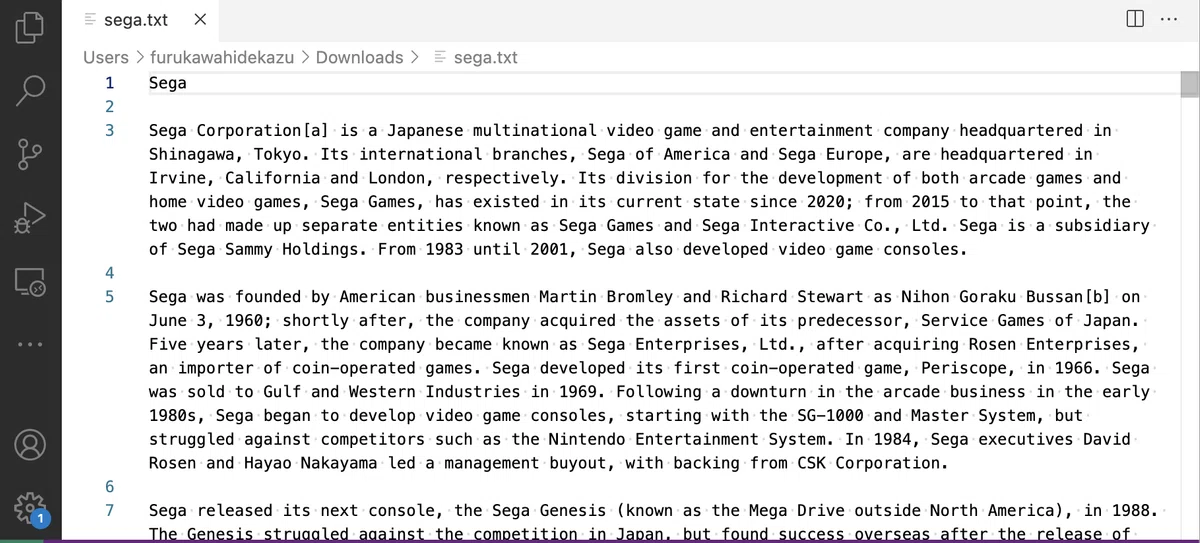Click line number 6 in gutter
This screenshot has width=1200, height=543.
[x=109, y=487]
